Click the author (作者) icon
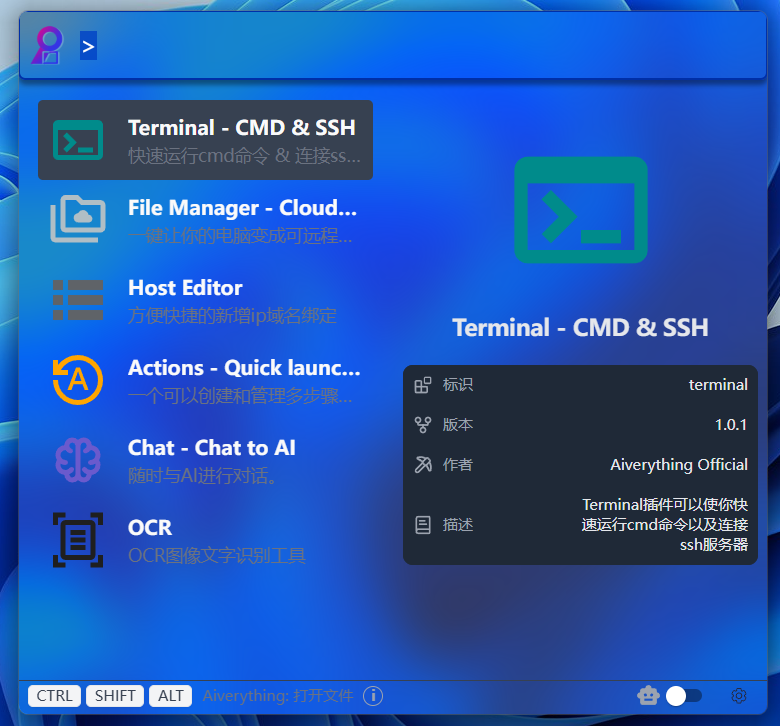 423,465
